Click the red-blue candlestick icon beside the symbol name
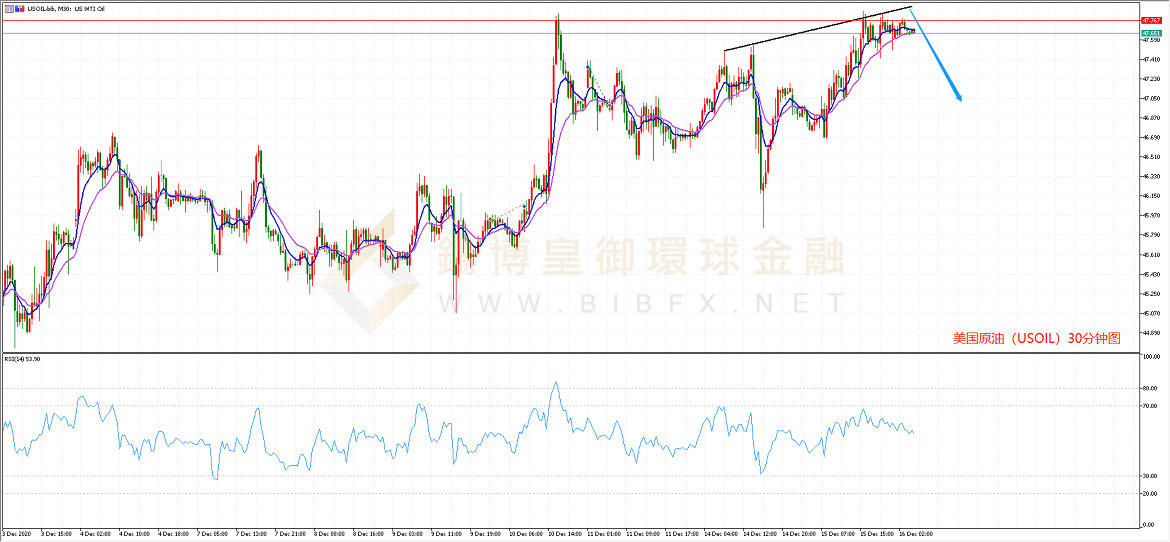The image size is (1170, 542). coord(18,6)
